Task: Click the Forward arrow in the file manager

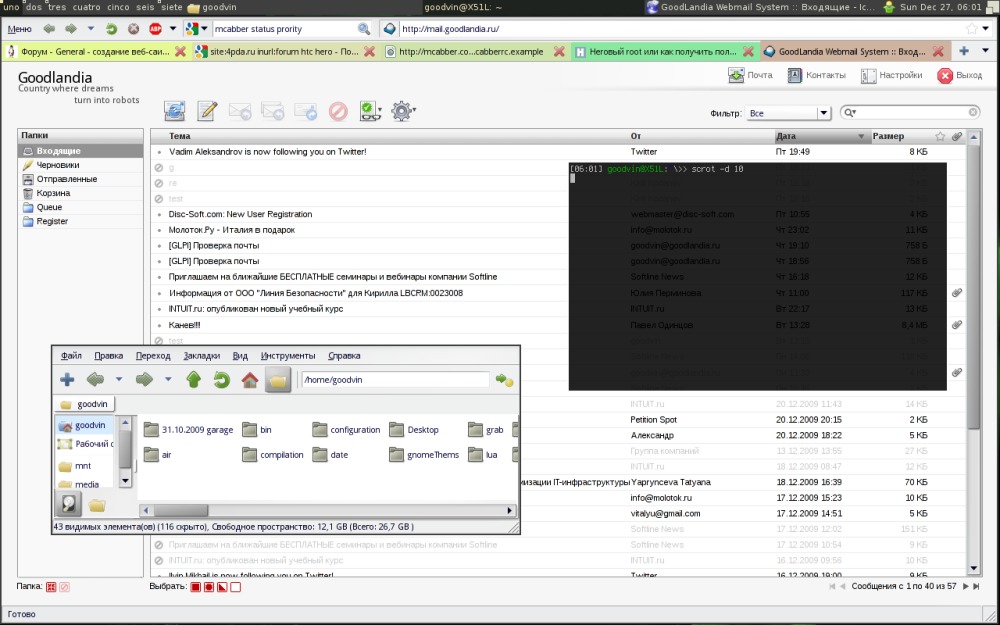Action: click(x=145, y=380)
